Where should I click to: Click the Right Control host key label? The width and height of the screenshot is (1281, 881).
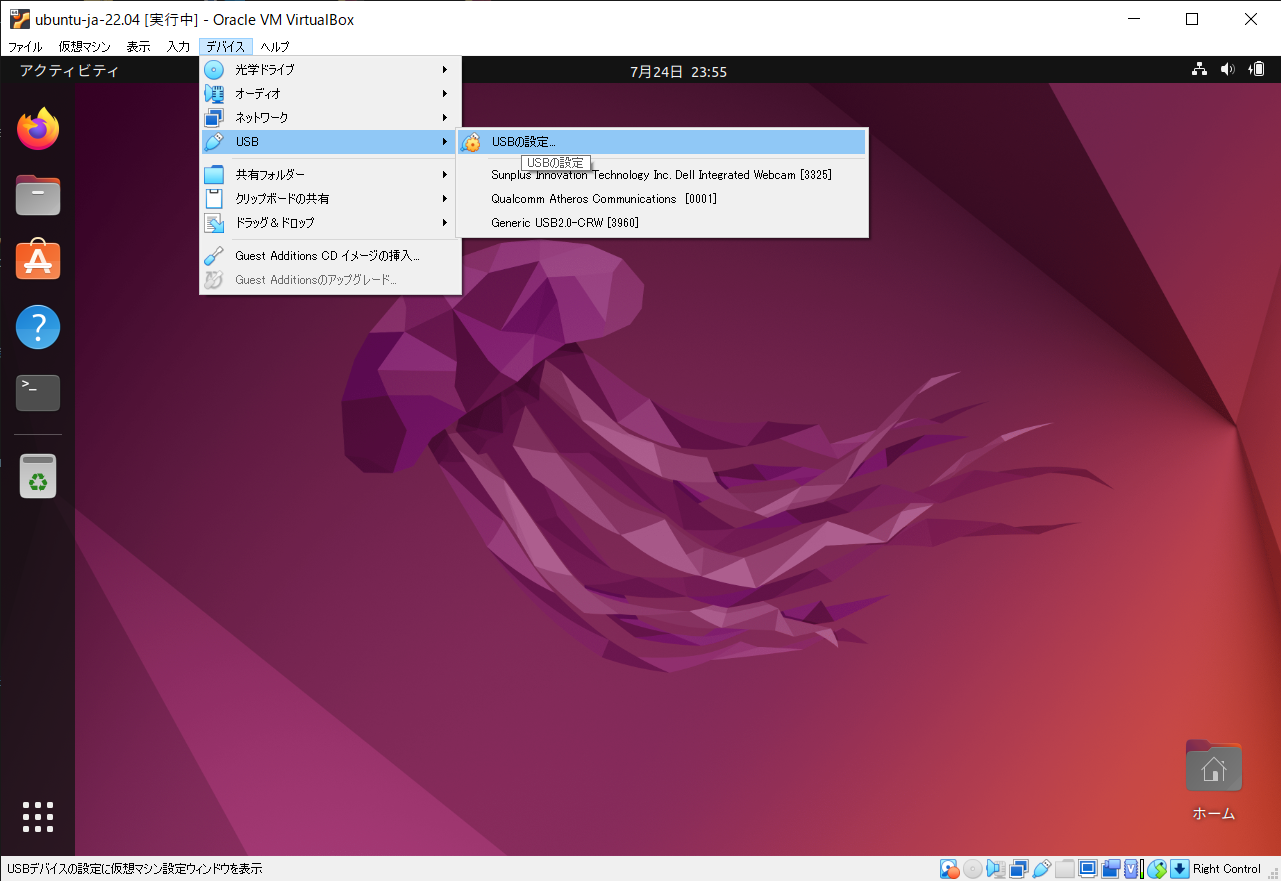point(1227,868)
